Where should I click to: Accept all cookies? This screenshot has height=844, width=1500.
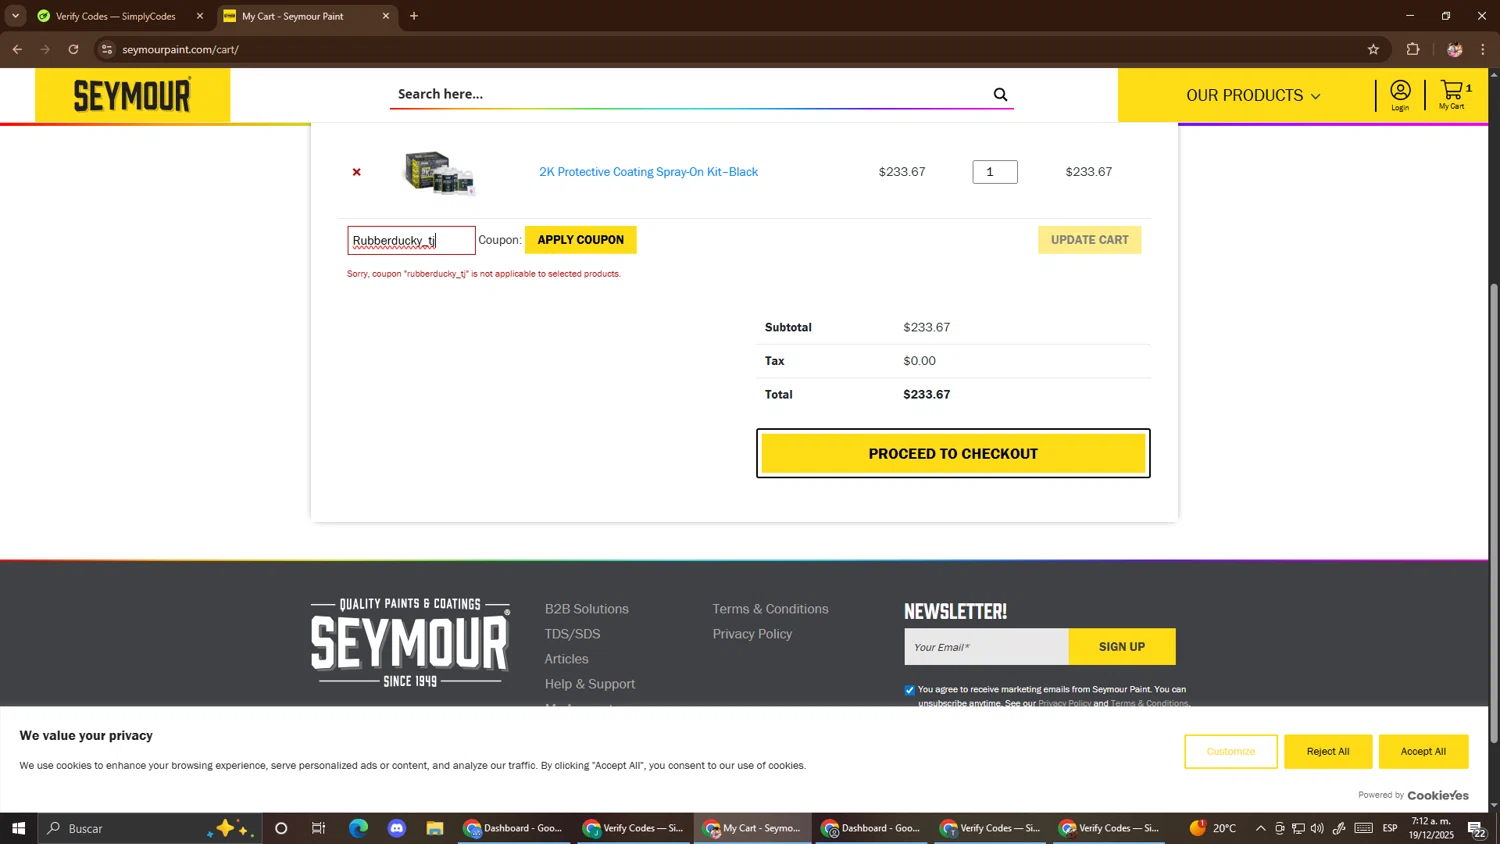(1423, 752)
